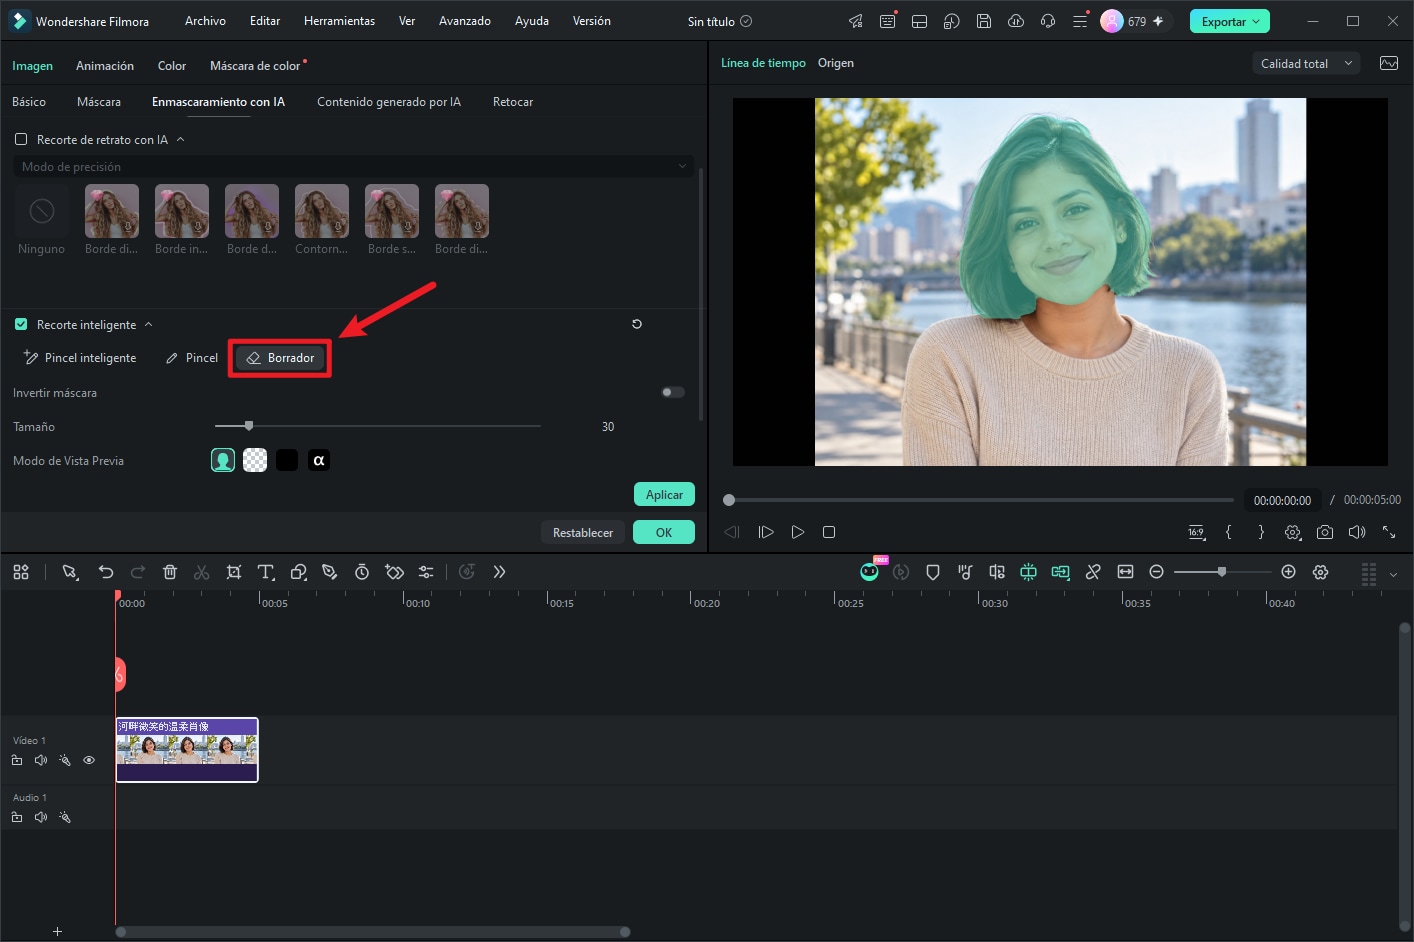Image resolution: width=1414 pixels, height=942 pixels.
Task: Click the Restablecer button
Action: click(x=583, y=532)
